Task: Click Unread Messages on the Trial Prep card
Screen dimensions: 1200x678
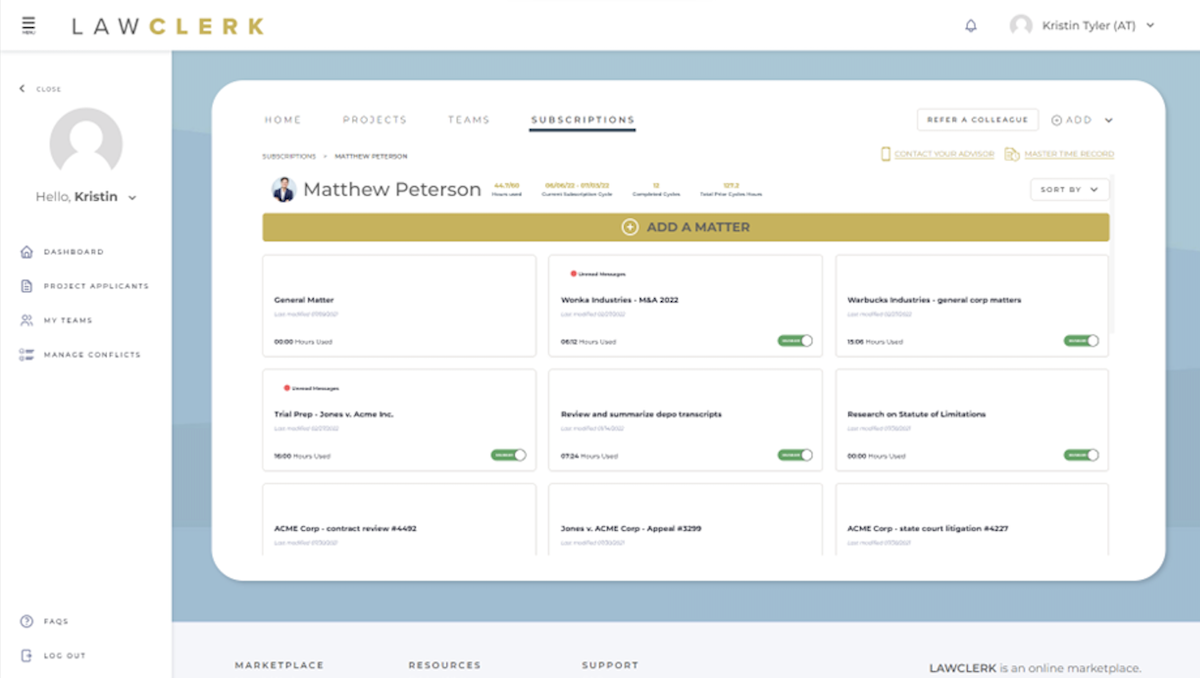Action: [x=312, y=388]
